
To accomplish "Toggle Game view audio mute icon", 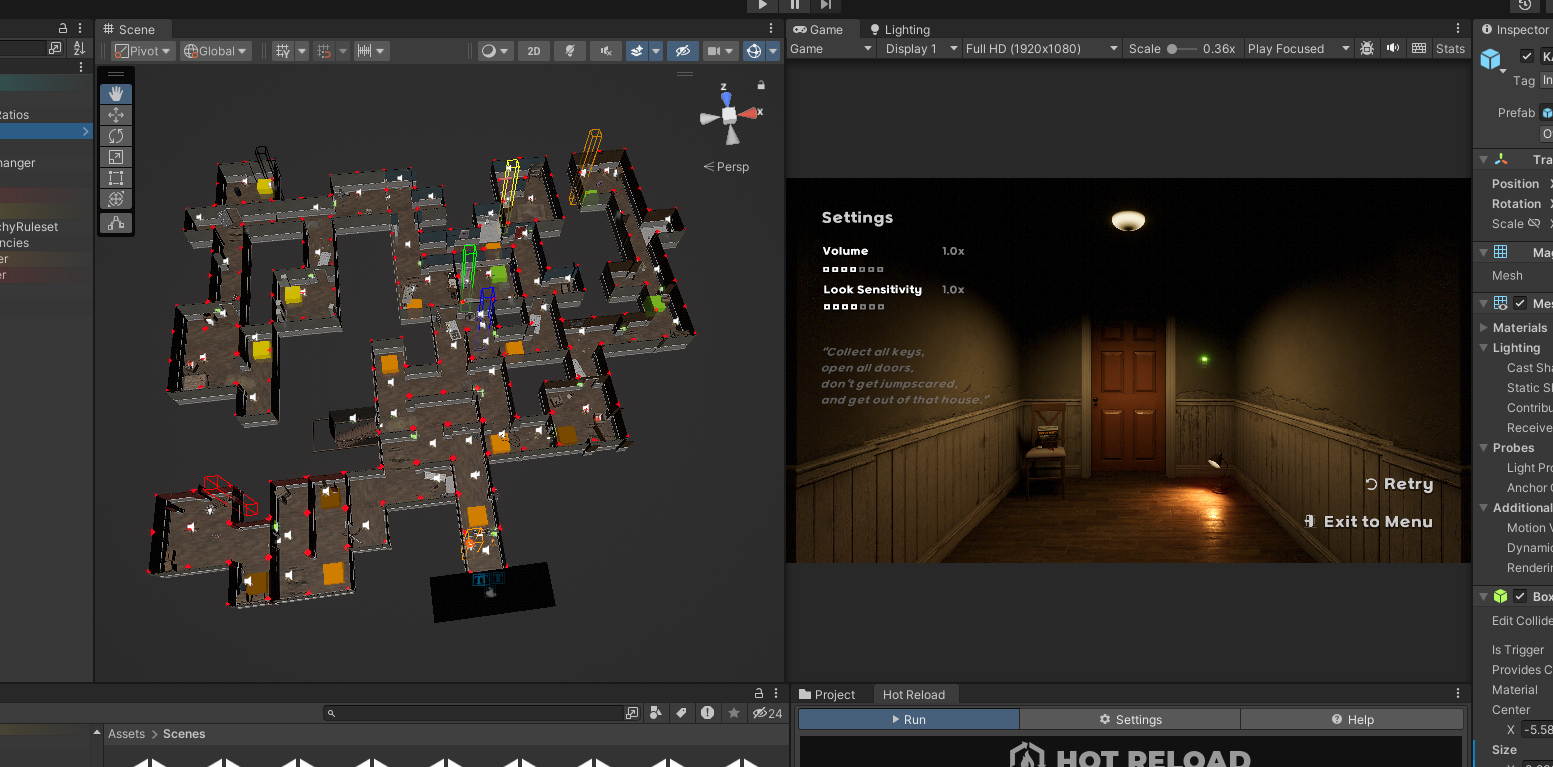I will coord(1392,48).
